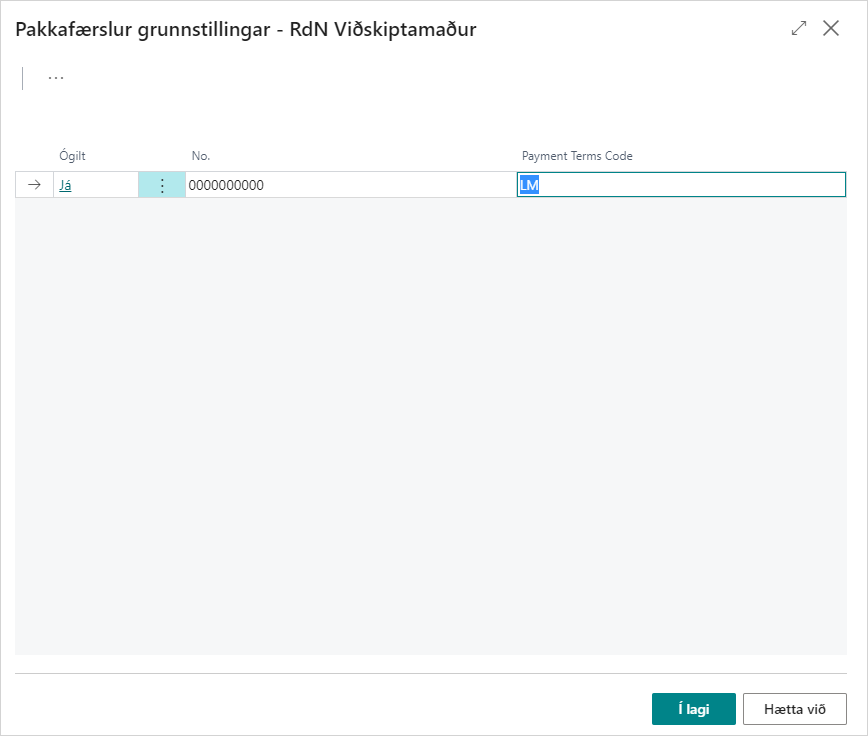
Task: Click into the Payment Terms Code field
Action: [x=680, y=185]
